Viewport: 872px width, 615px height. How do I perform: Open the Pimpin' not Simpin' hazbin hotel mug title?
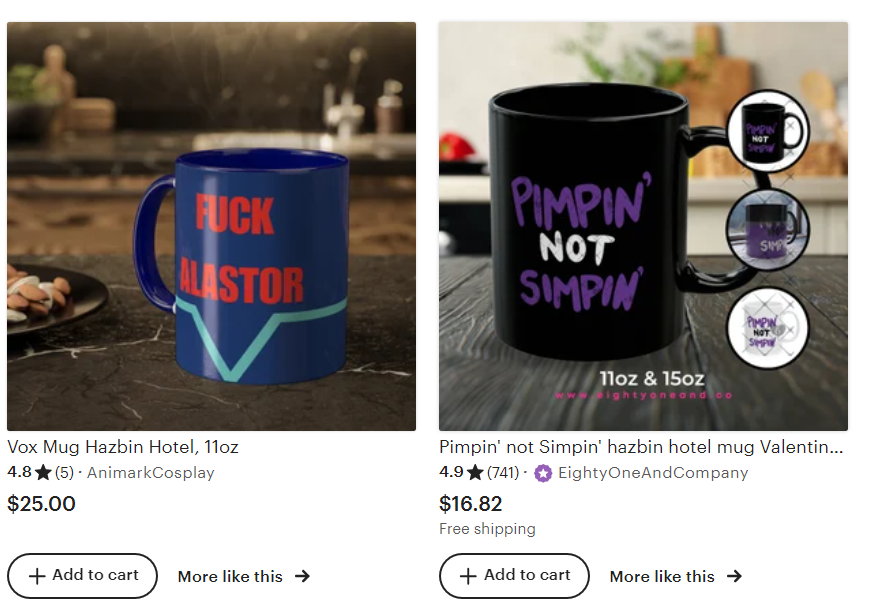[x=641, y=447]
